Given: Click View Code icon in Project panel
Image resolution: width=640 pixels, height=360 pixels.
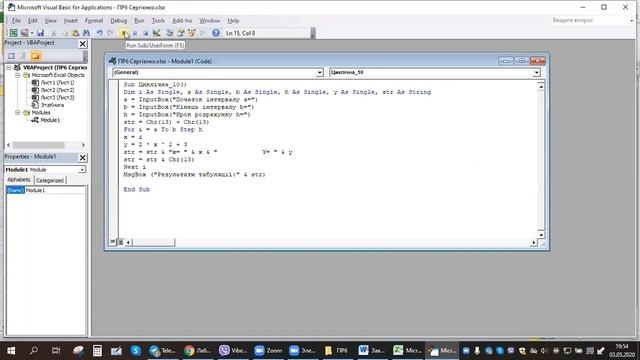Looking at the screenshot, I should tap(11, 56).
